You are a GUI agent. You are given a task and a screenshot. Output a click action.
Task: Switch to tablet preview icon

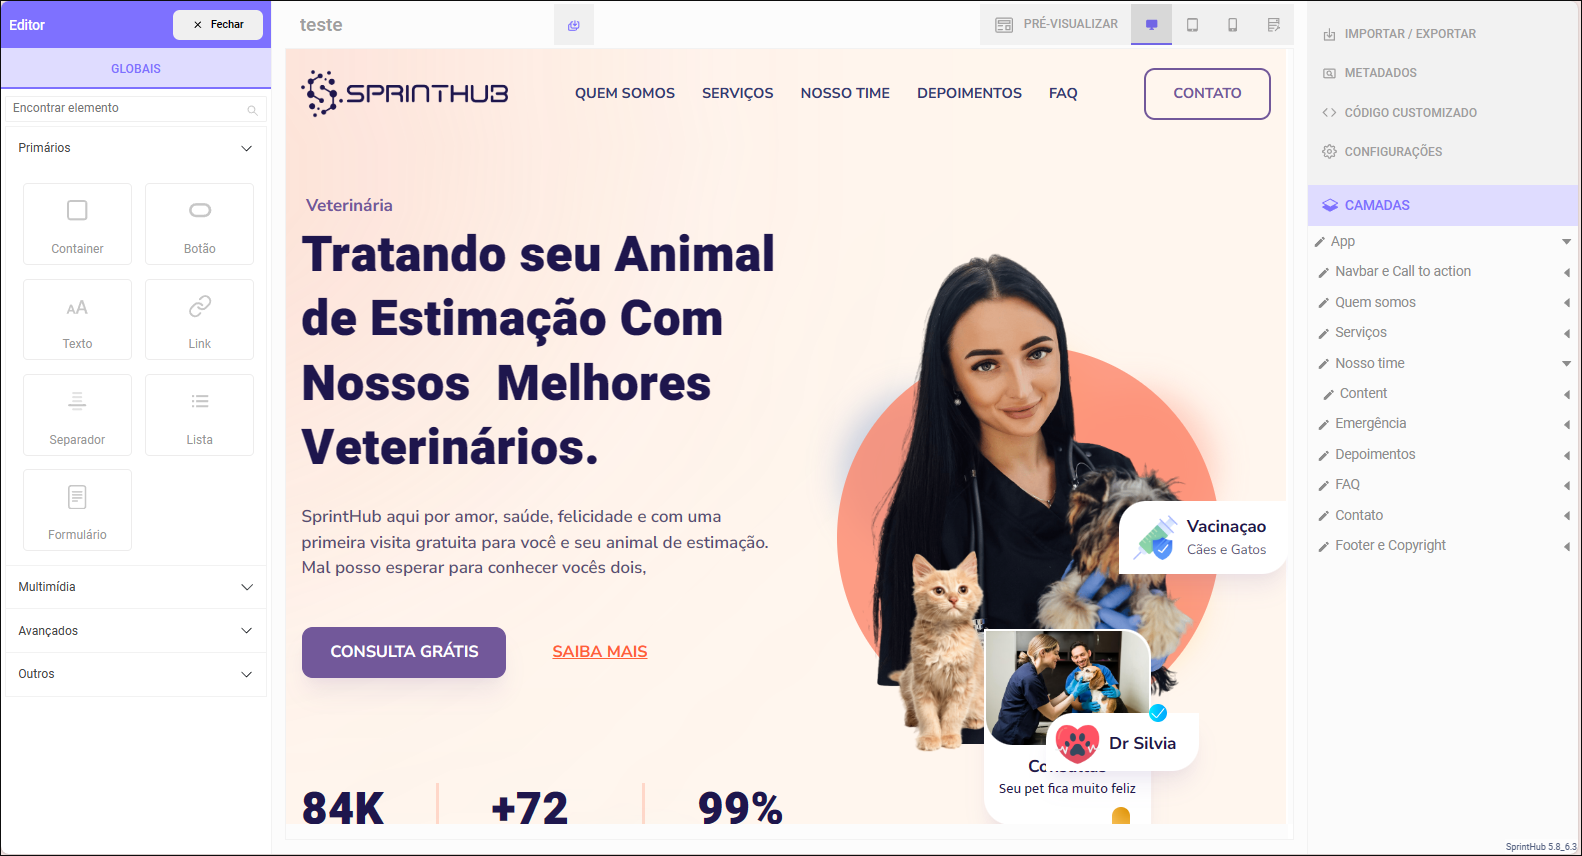click(1192, 25)
